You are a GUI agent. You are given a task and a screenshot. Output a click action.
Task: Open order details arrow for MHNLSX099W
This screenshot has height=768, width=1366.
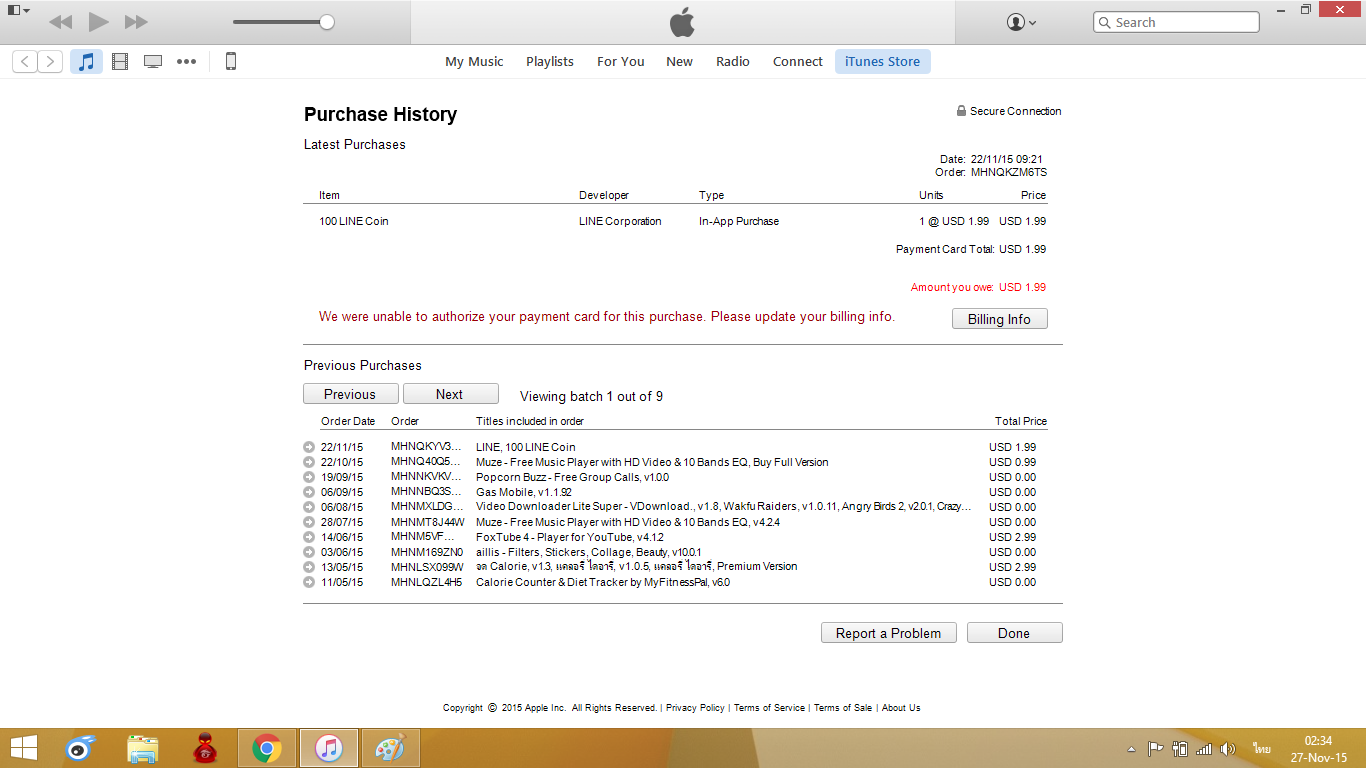click(309, 567)
